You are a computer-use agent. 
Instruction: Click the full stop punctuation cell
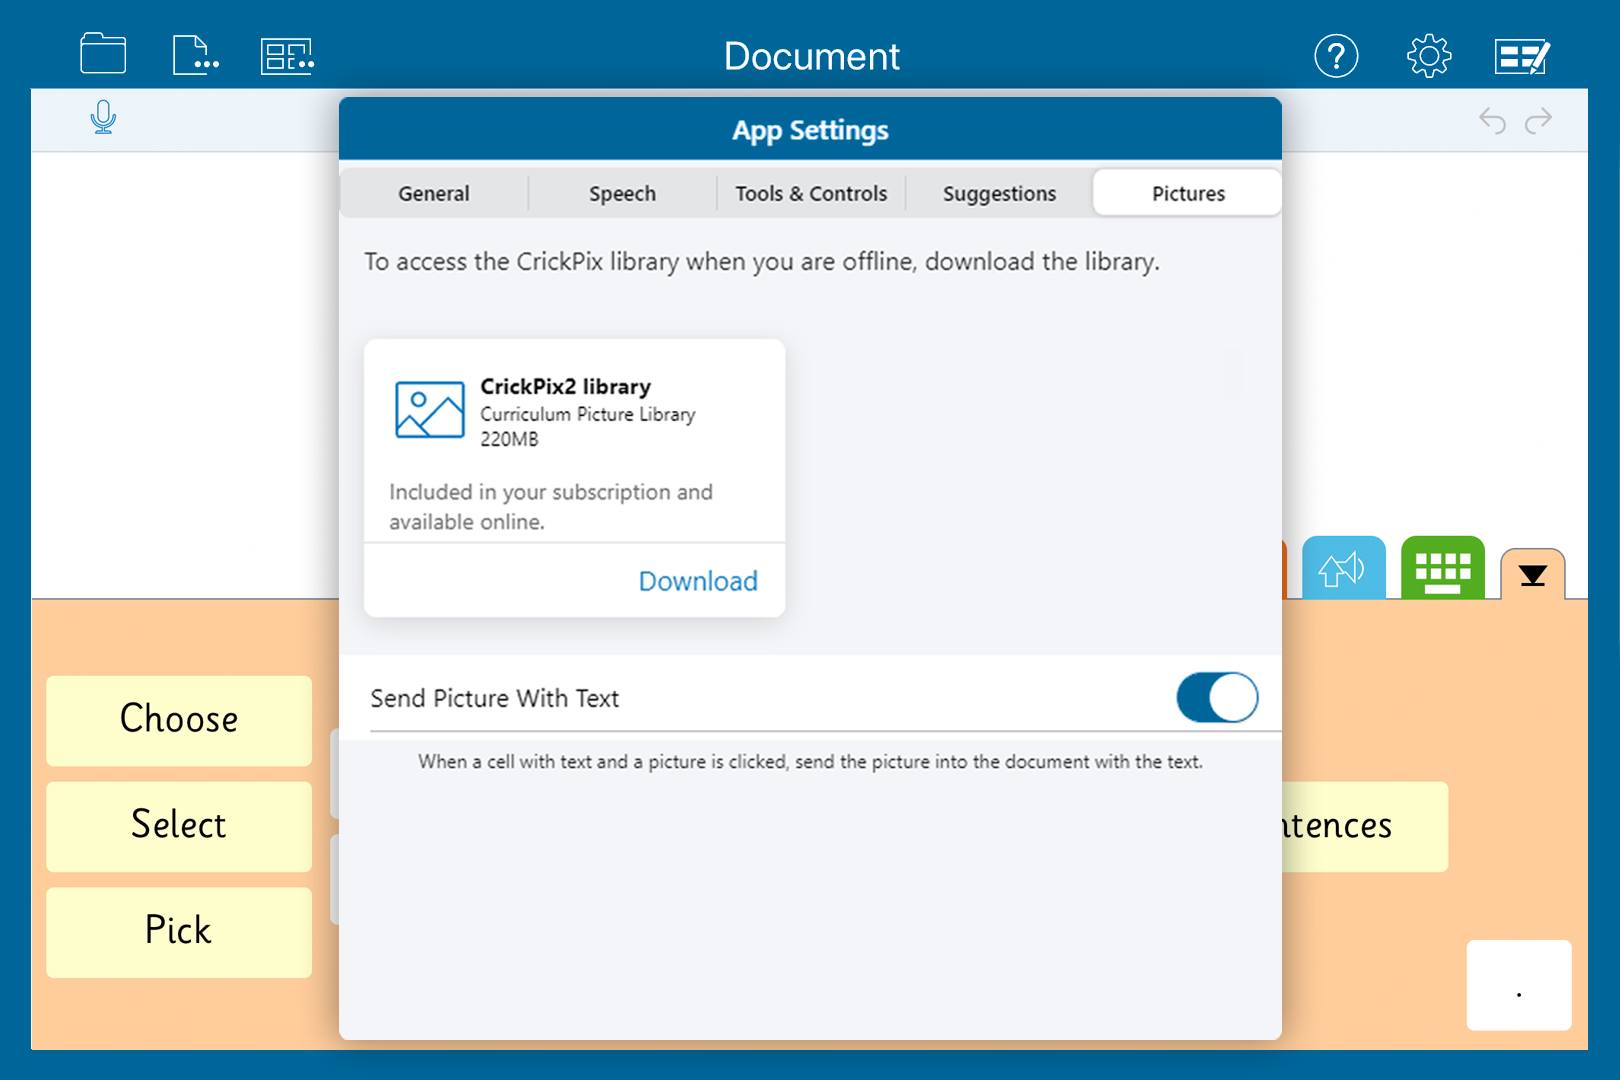pyautogui.click(x=1519, y=985)
